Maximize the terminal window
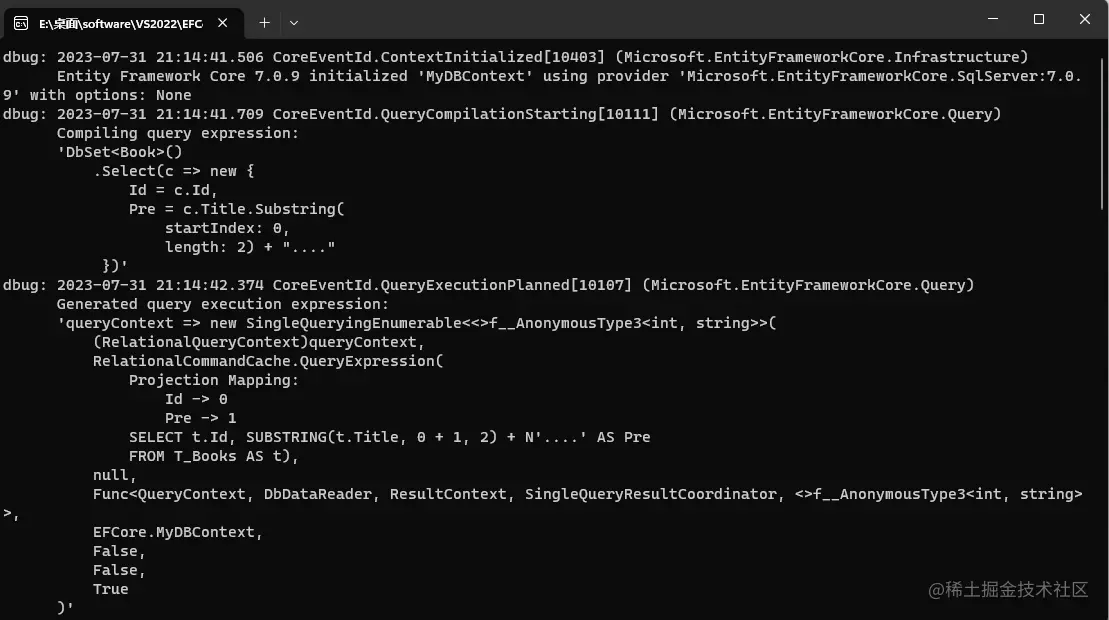This screenshot has width=1109, height=620. coord(1038,19)
